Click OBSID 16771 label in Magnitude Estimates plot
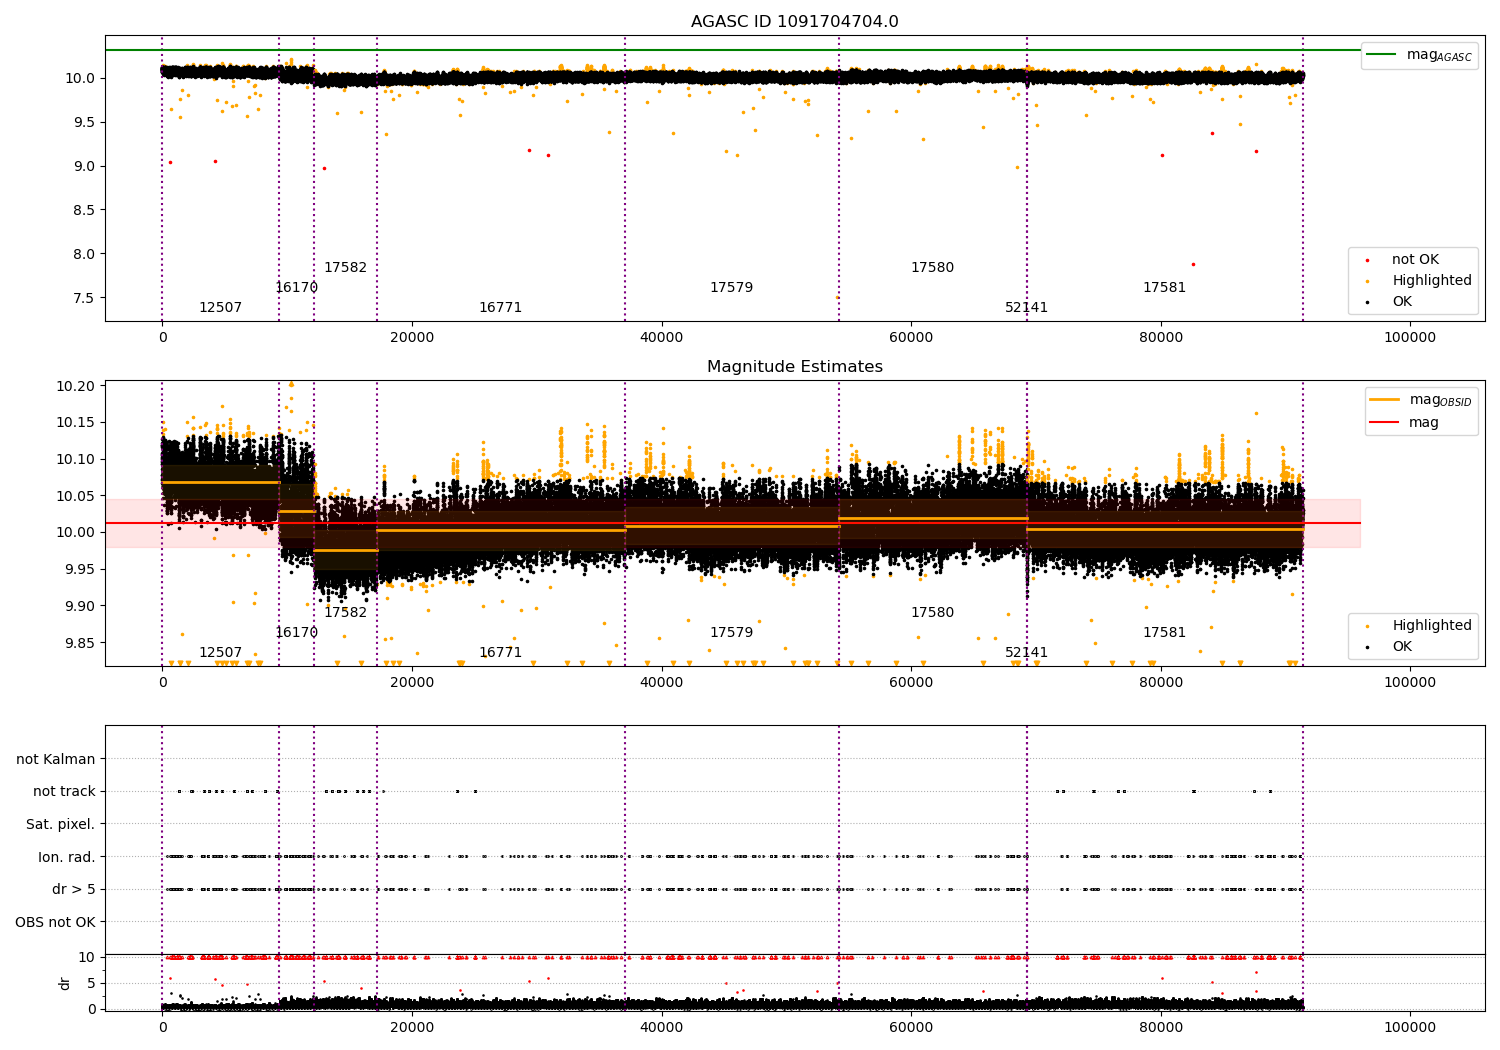The image size is (1500, 1050). click(500, 653)
